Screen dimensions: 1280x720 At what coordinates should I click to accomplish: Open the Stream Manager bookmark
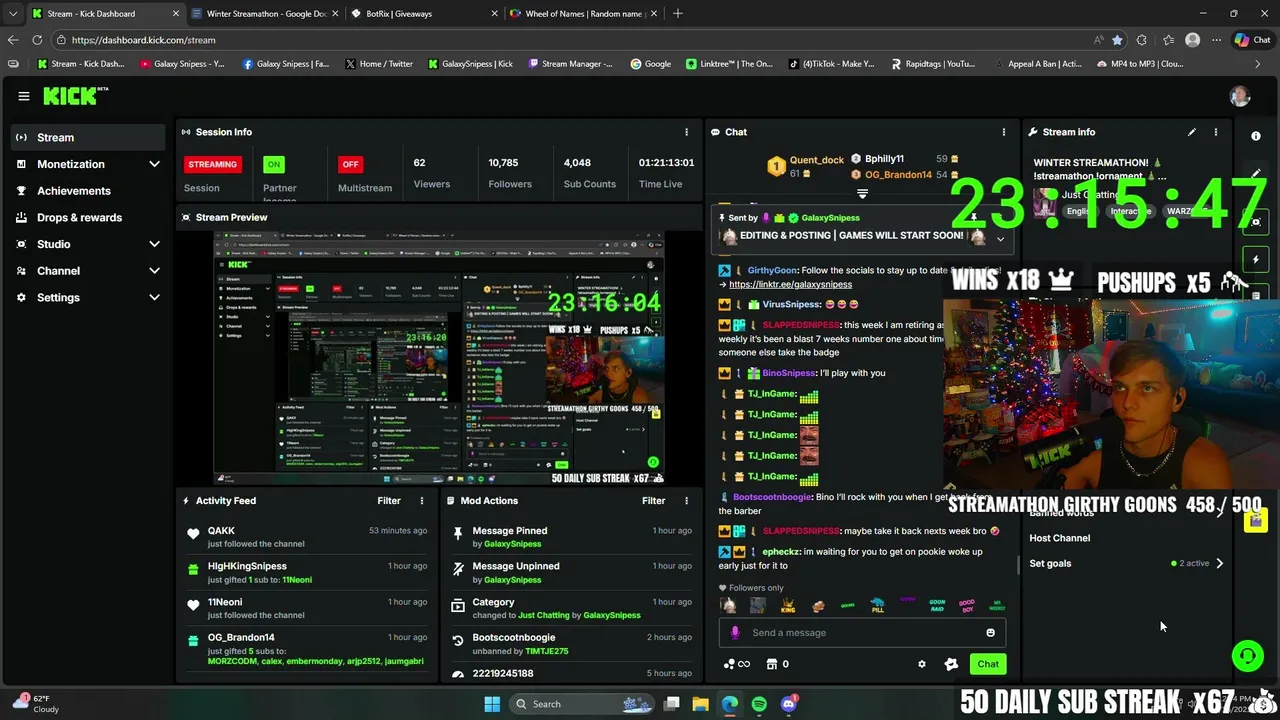click(569, 64)
